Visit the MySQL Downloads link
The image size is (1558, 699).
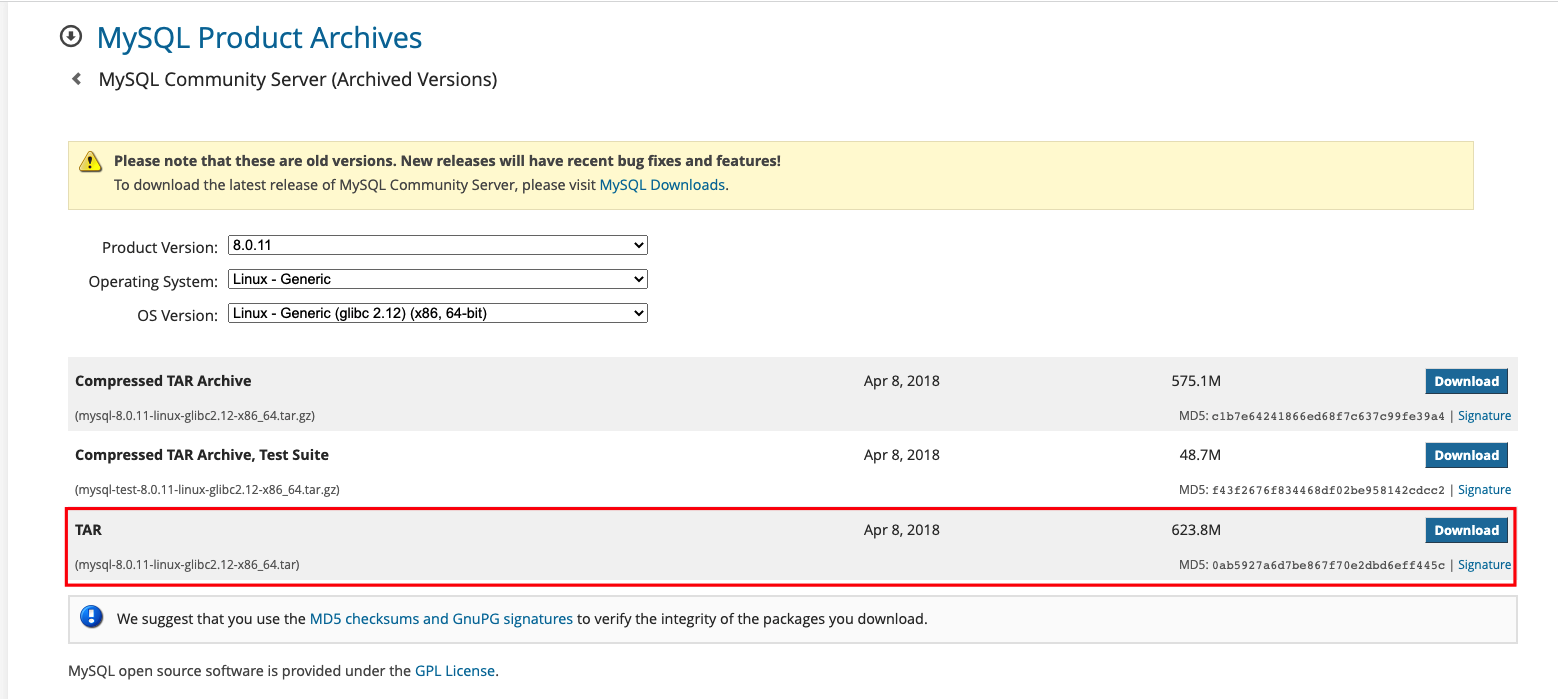tap(662, 185)
